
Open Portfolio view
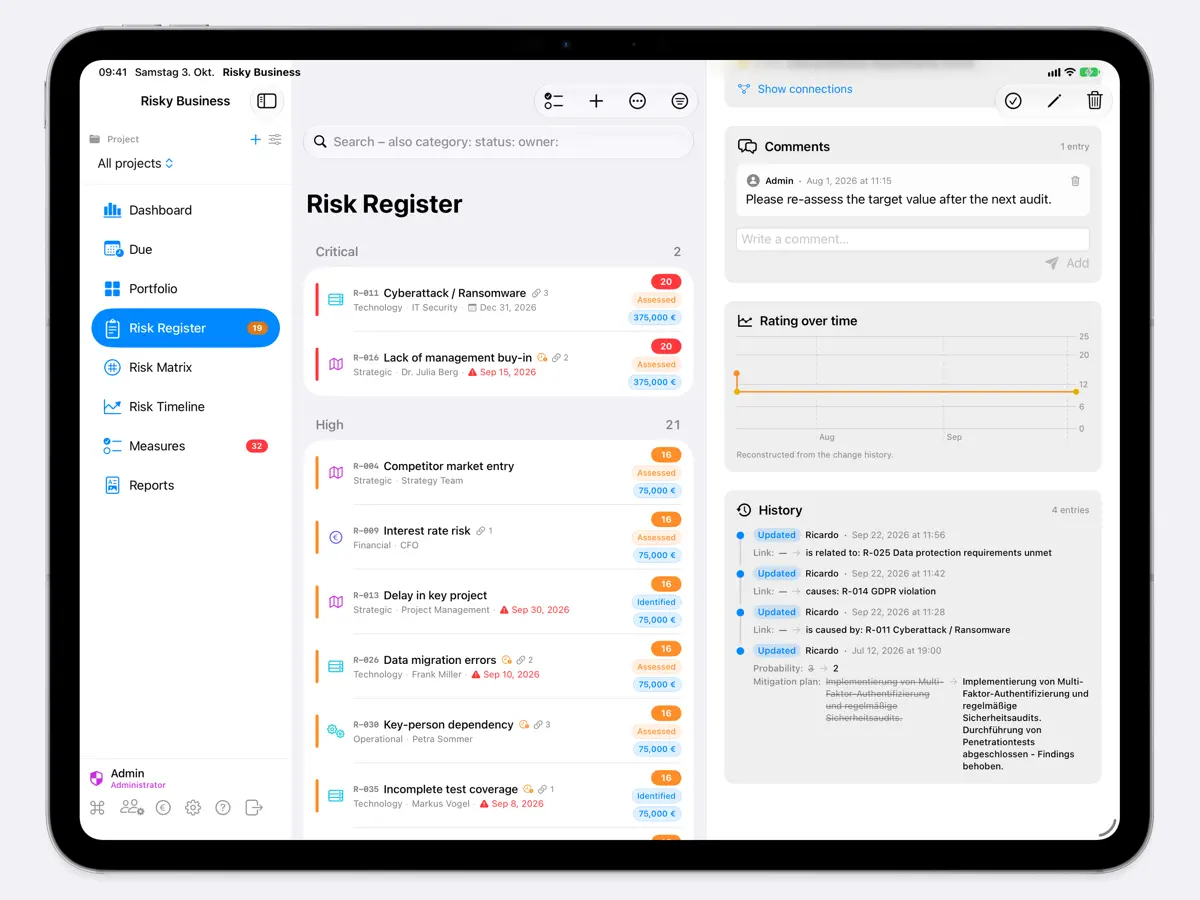click(x=185, y=289)
